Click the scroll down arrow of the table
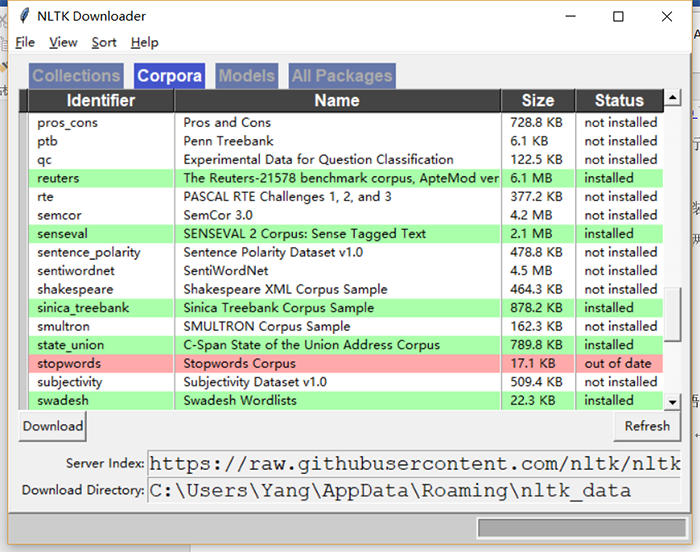Image resolution: width=700 pixels, height=552 pixels. tap(672, 402)
